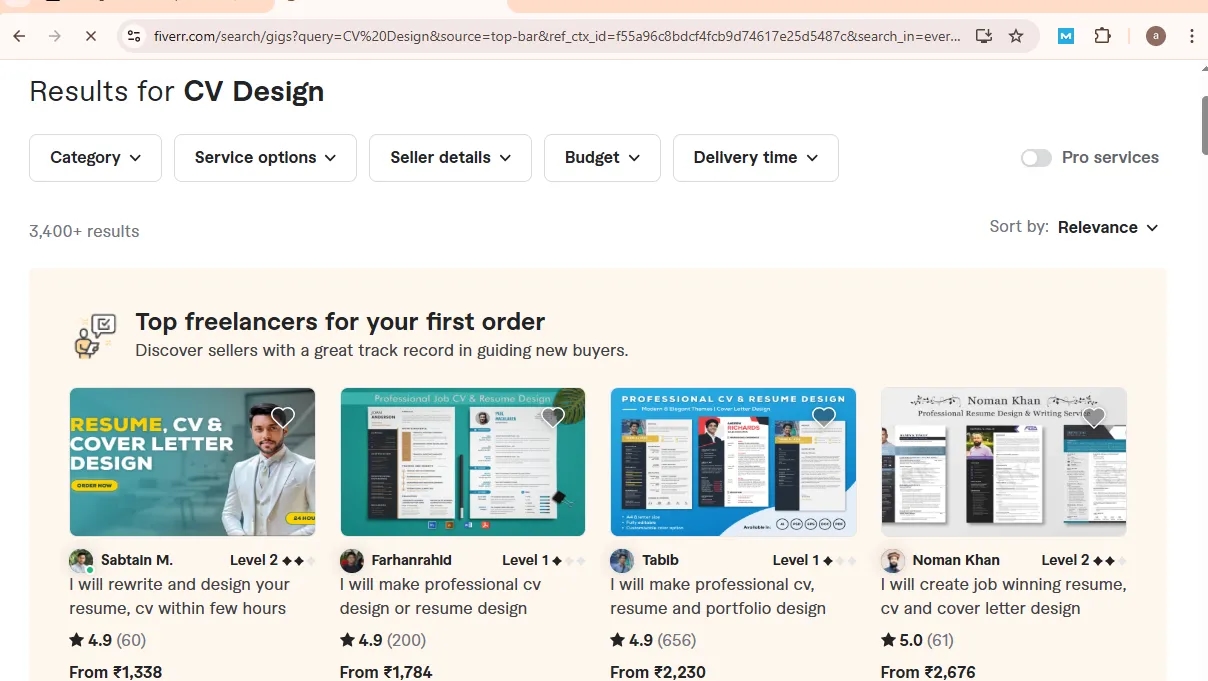Screen dimensions: 1208x681
Task: Open Professional Job CV & Resume Design thumbnail
Action: pos(463,462)
